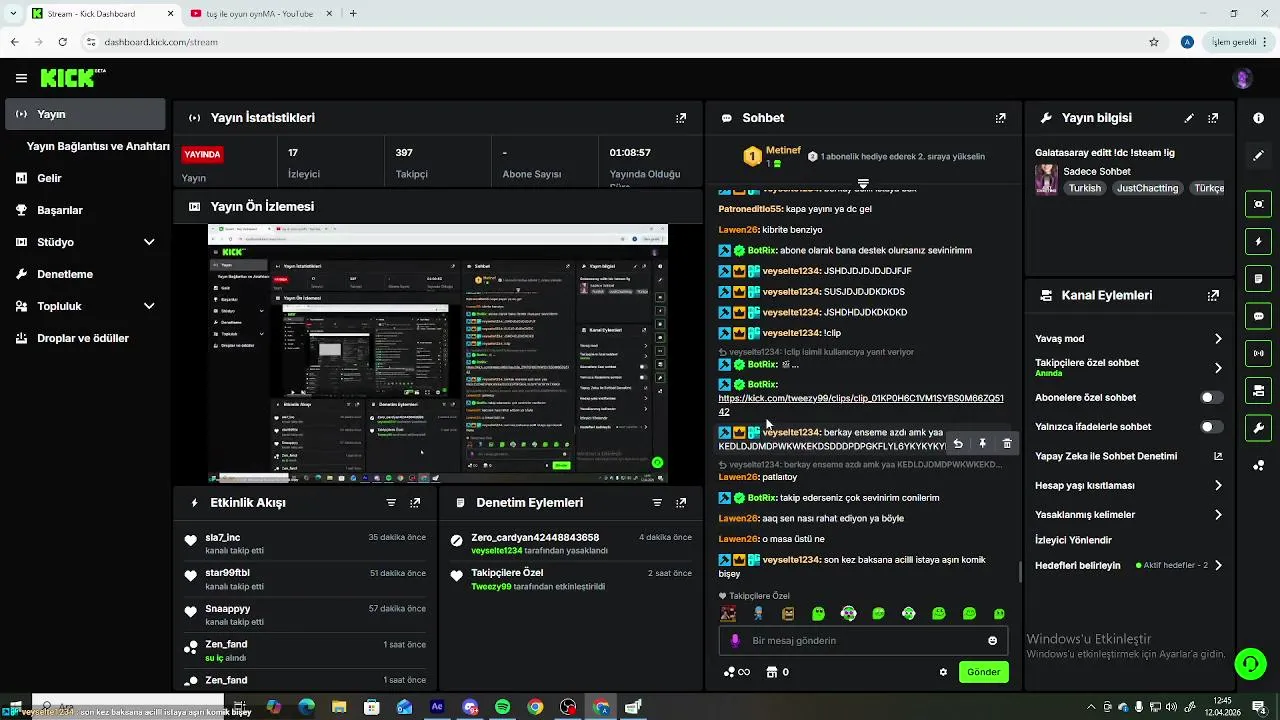
Task: Open the hamburger menu beside the Kick logo
Action: pyautogui.click(x=21, y=78)
